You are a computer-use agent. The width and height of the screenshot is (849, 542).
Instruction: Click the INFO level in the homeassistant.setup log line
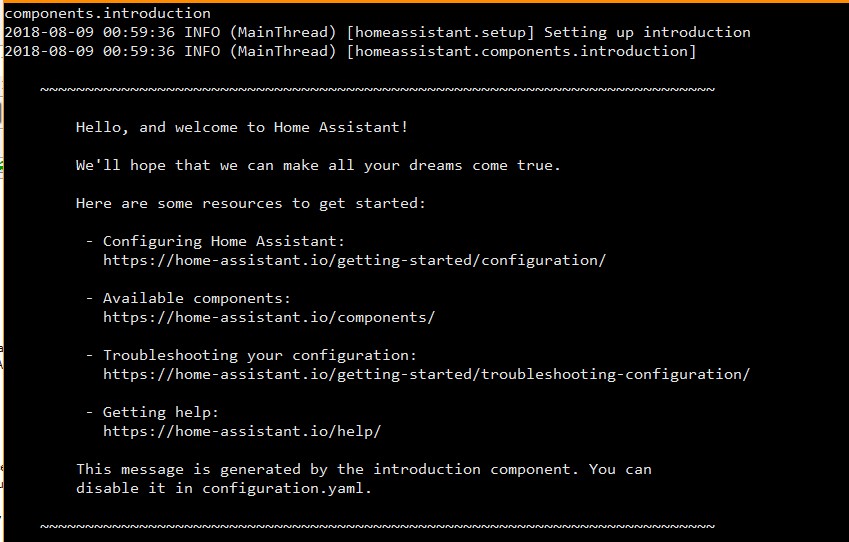(x=202, y=32)
